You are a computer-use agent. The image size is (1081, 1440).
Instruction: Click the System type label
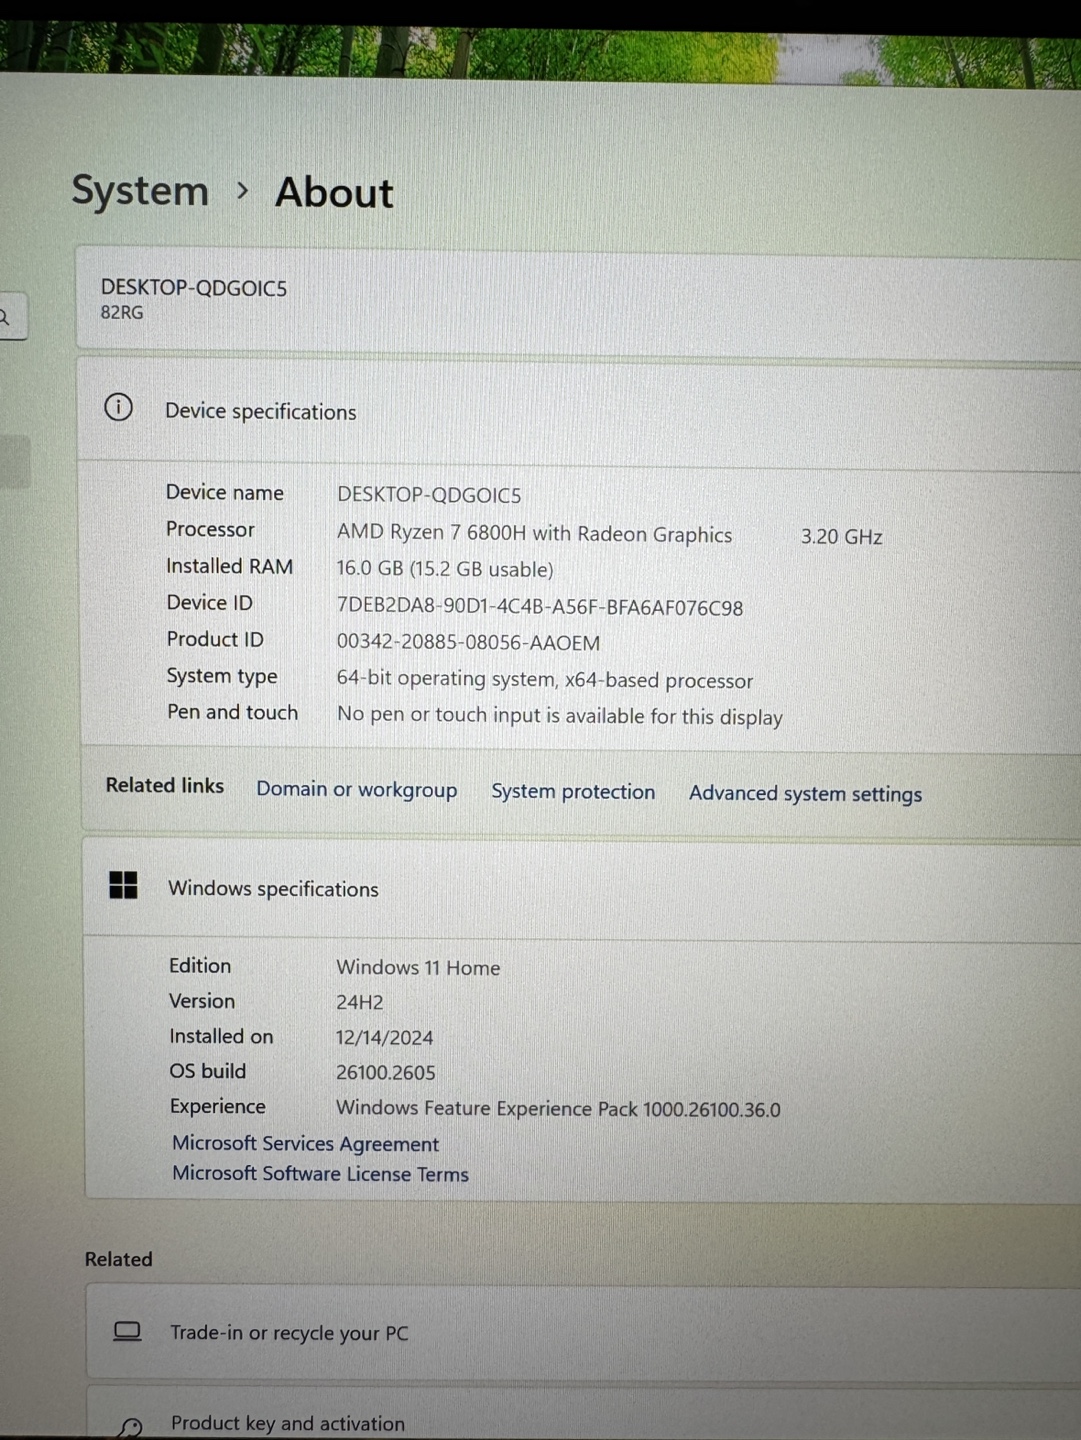click(222, 676)
